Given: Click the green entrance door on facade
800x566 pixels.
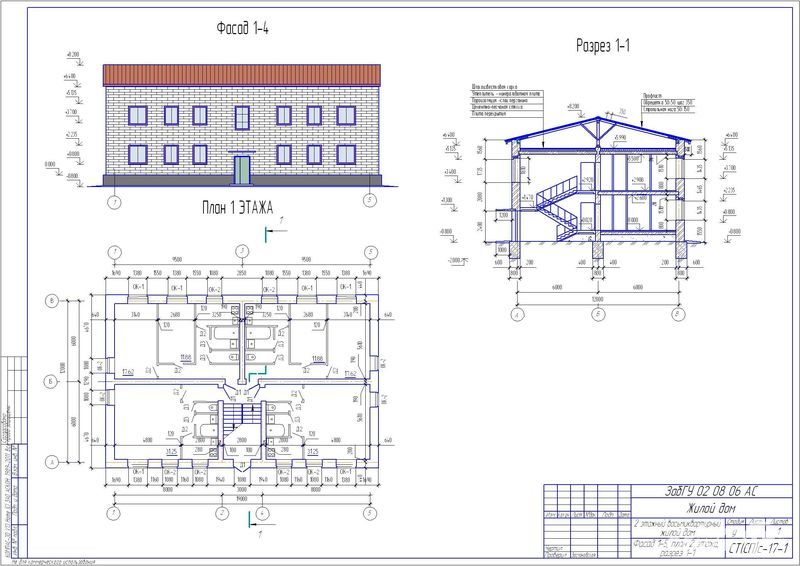Looking at the screenshot, I should click(x=242, y=168).
